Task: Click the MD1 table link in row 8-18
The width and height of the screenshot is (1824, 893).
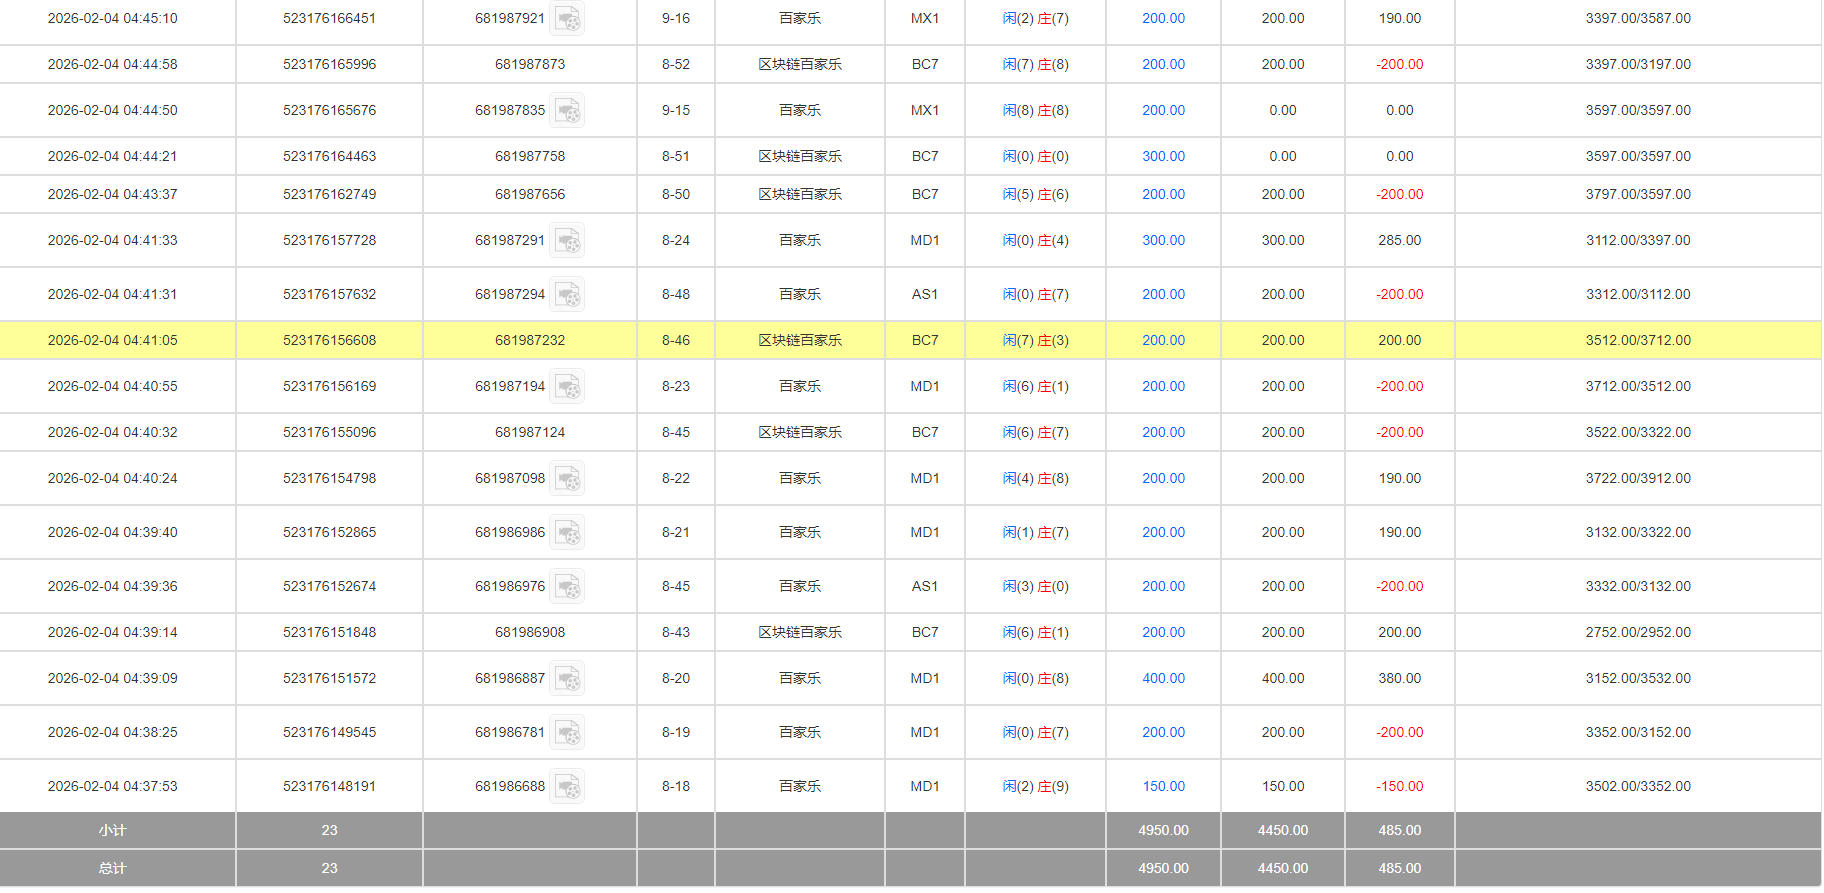Action: (924, 787)
